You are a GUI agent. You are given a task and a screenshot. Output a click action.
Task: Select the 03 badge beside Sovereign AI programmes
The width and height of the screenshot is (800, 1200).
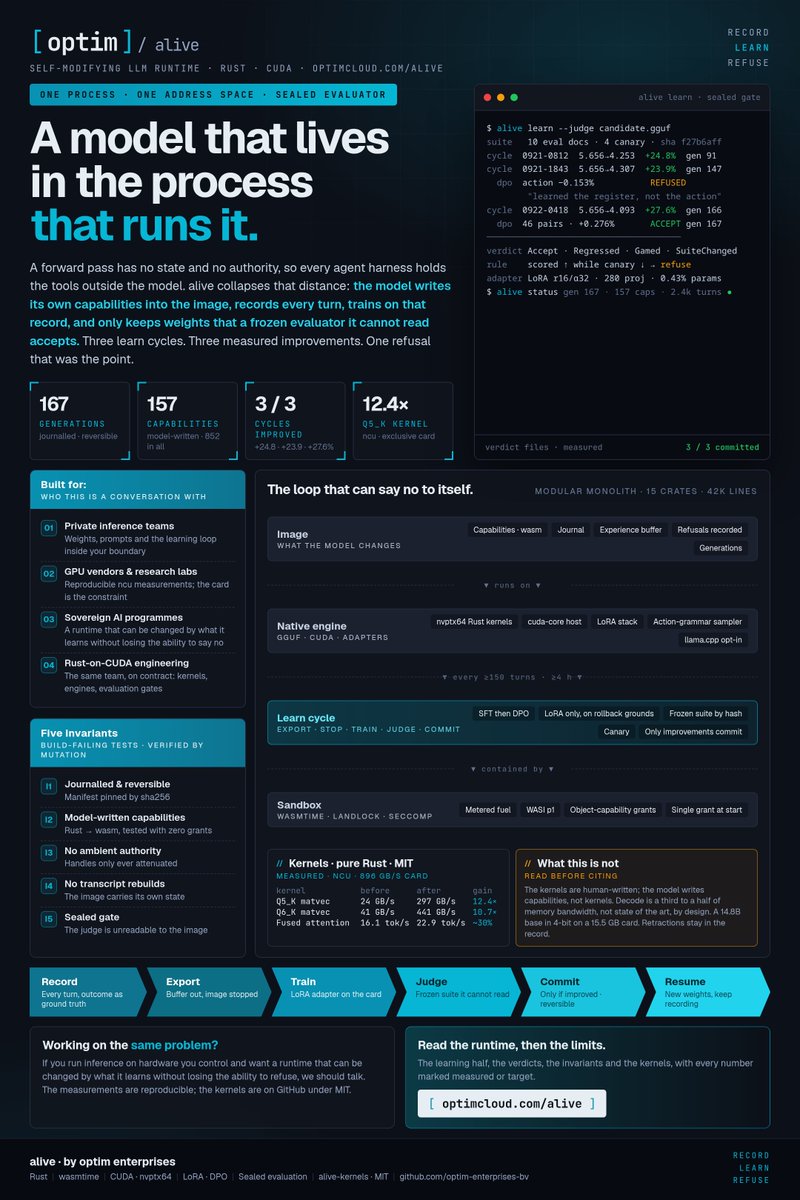tap(48, 619)
